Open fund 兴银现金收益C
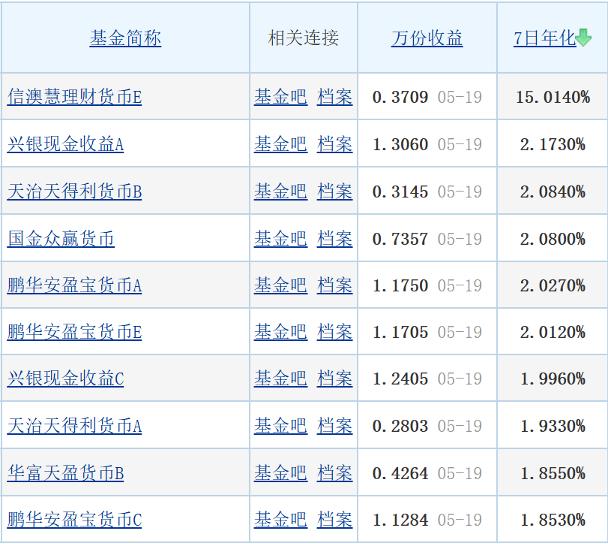 [x=66, y=378]
